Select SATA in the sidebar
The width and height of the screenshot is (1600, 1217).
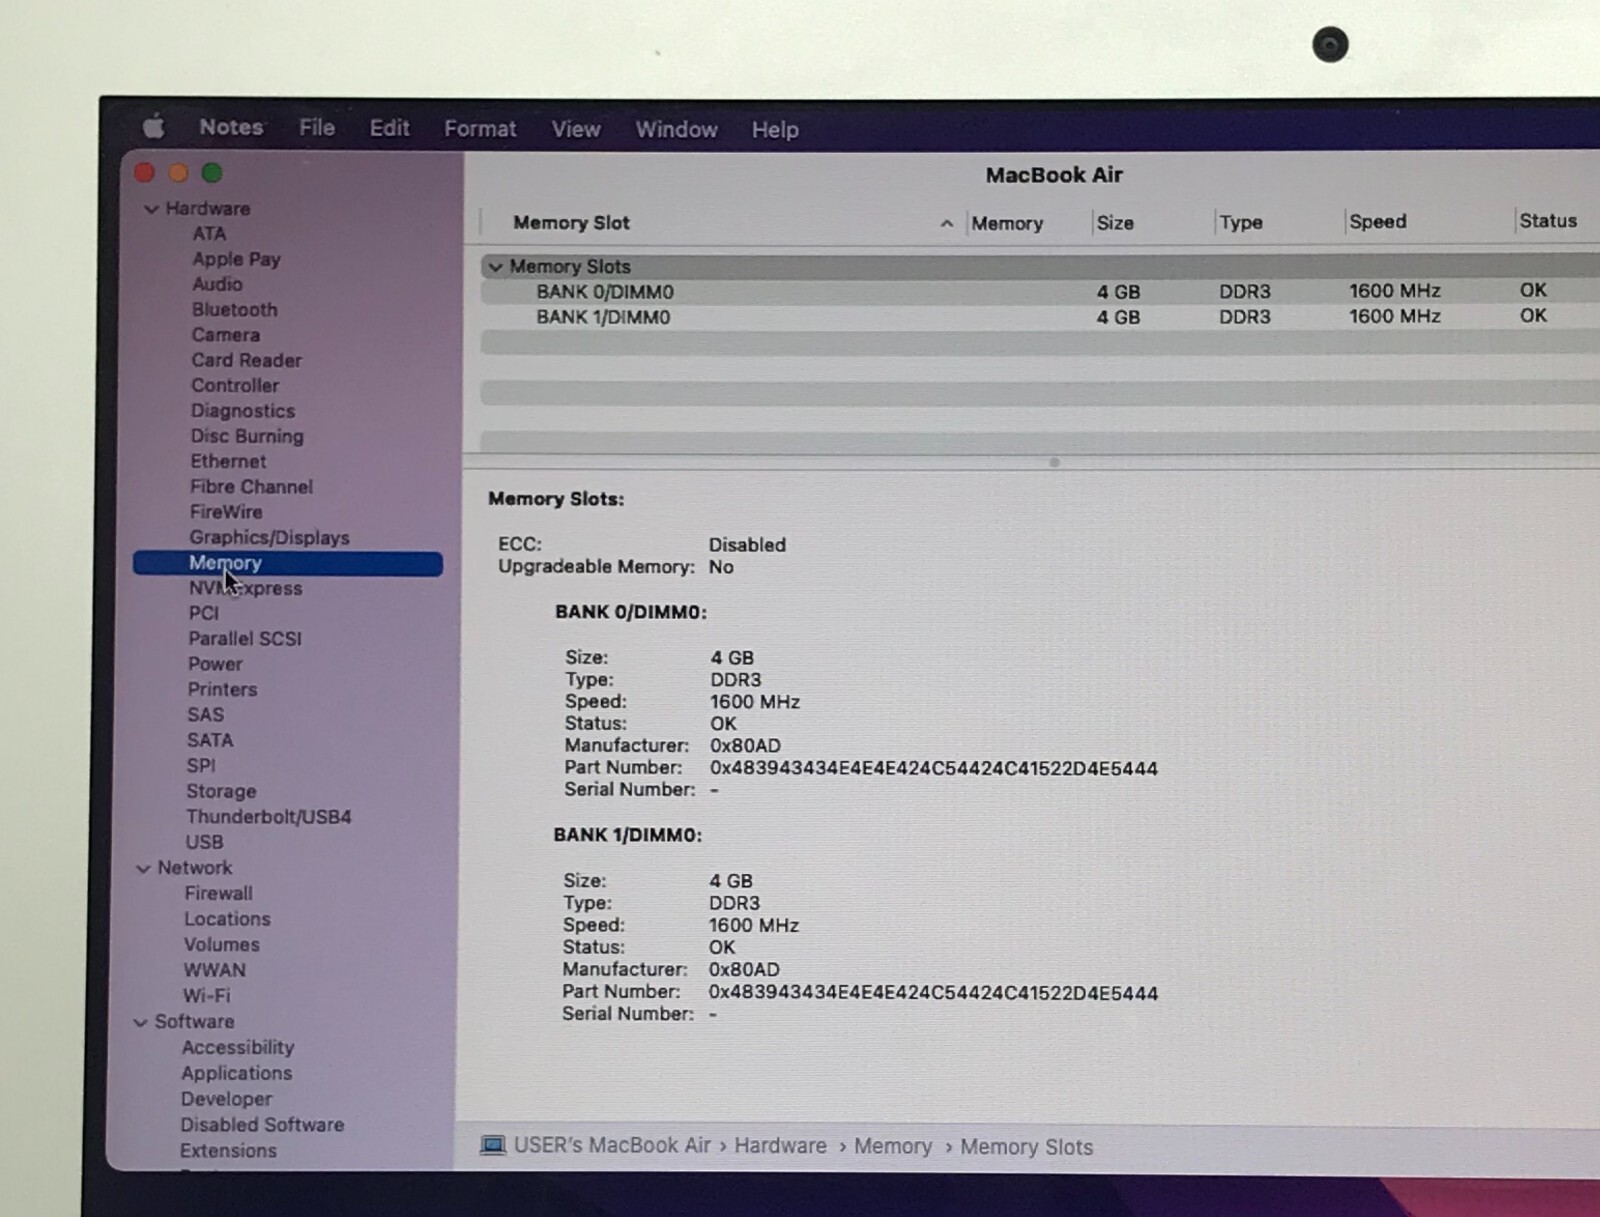209,740
